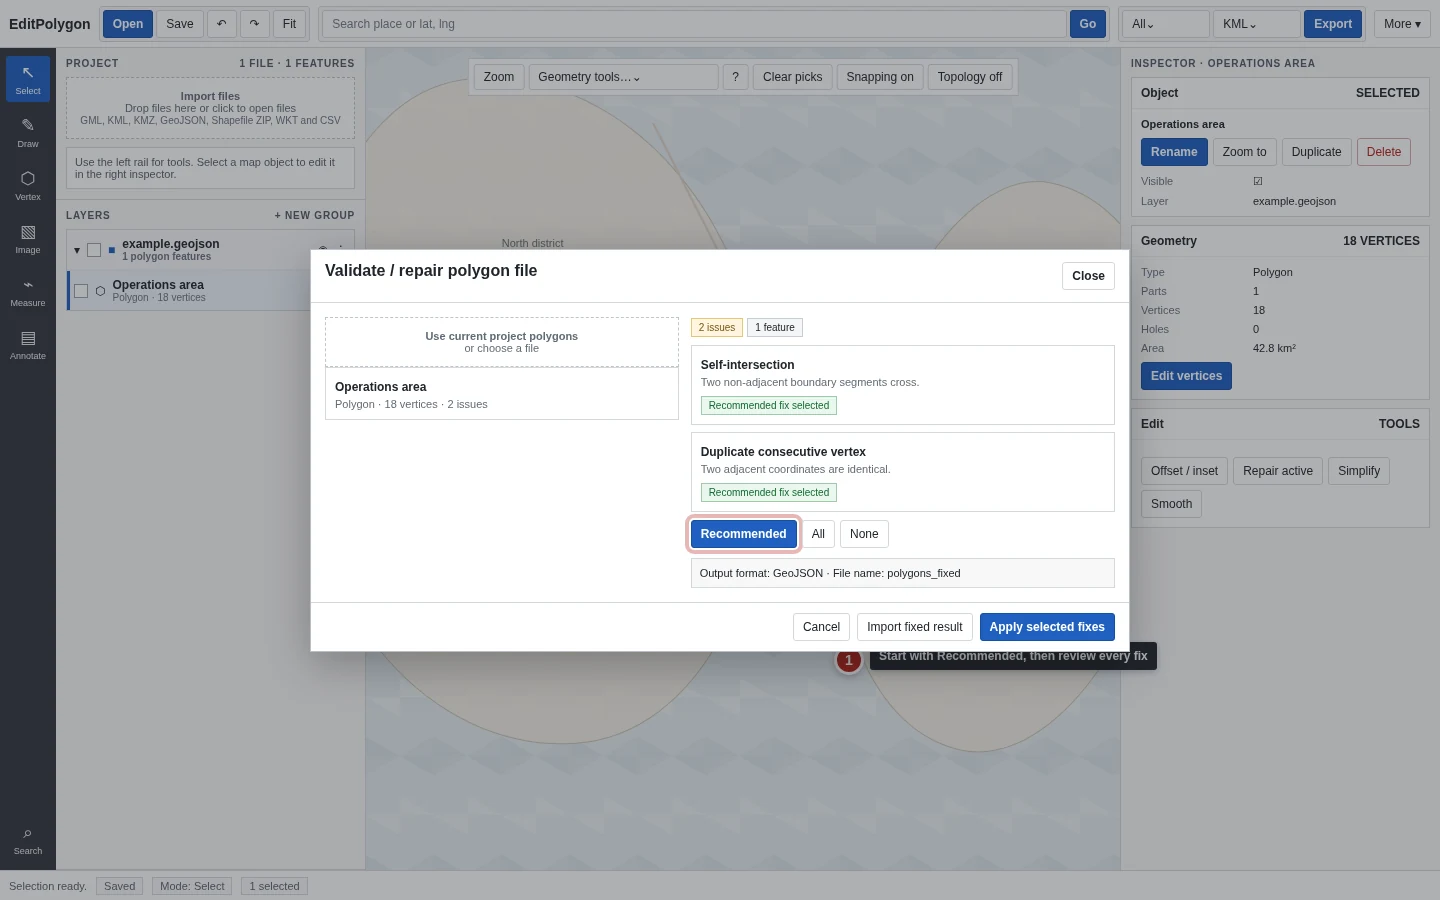Open the KML format dropdown
Screen dimensions: 1440x900
(x=1256, y=24)
